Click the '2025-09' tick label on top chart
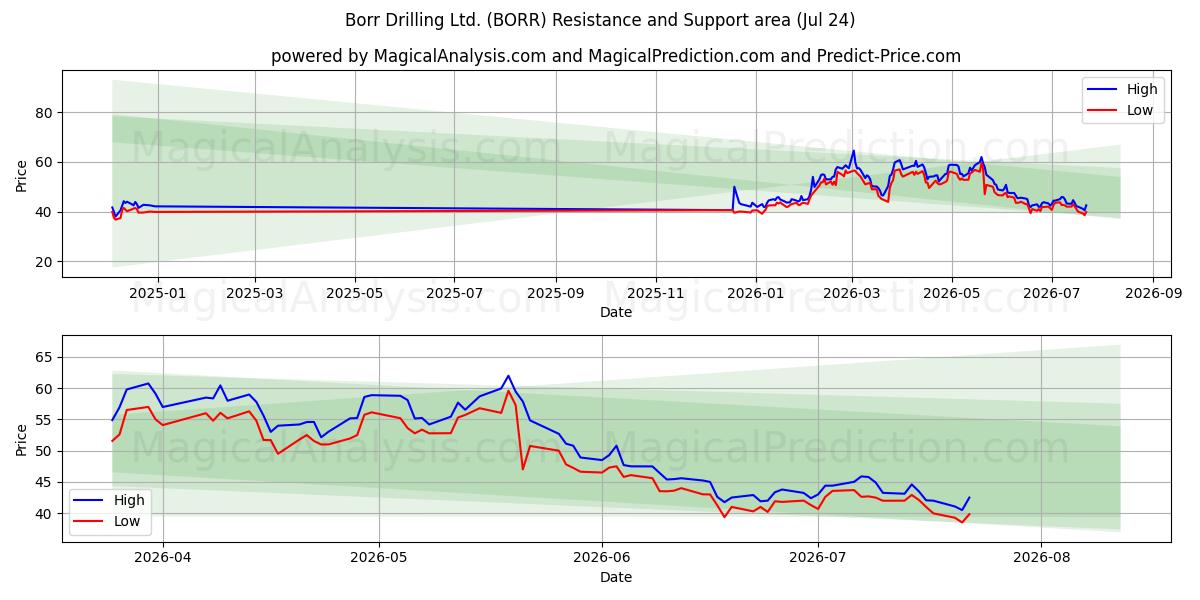Viewport: 1200px width, 600px height. (x=556, y=294)
